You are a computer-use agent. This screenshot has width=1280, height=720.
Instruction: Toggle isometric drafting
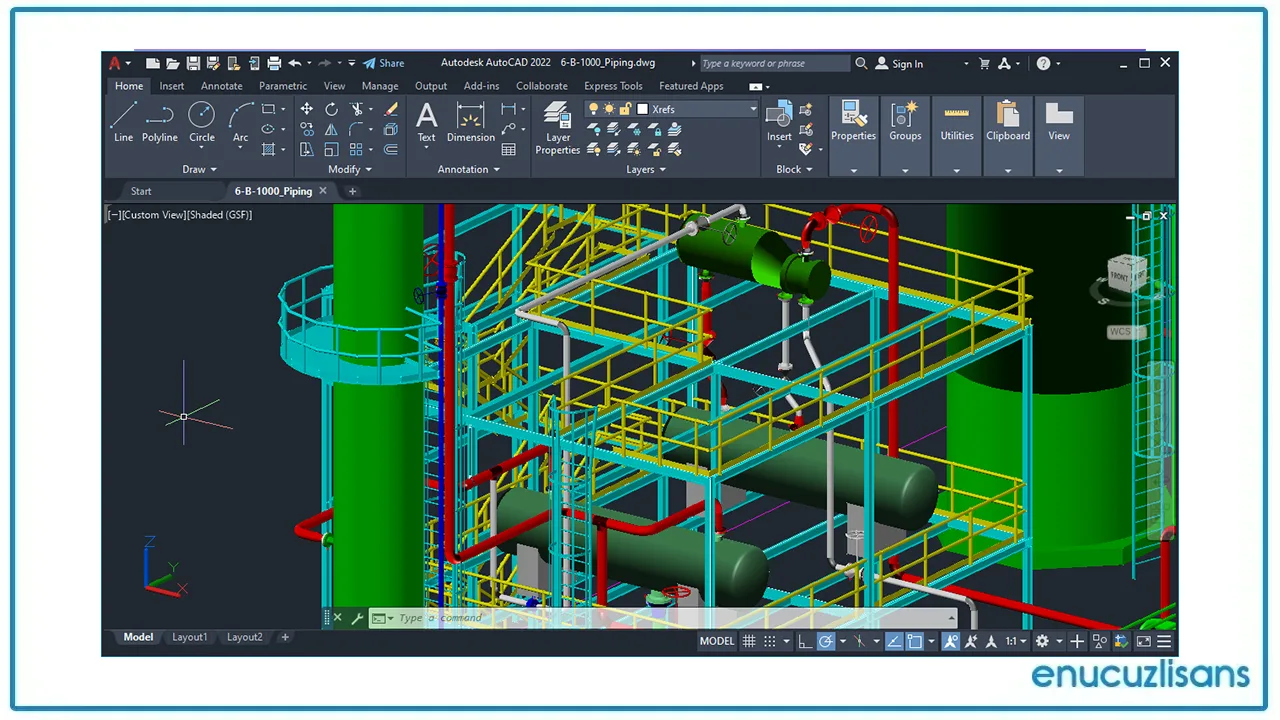859,641
